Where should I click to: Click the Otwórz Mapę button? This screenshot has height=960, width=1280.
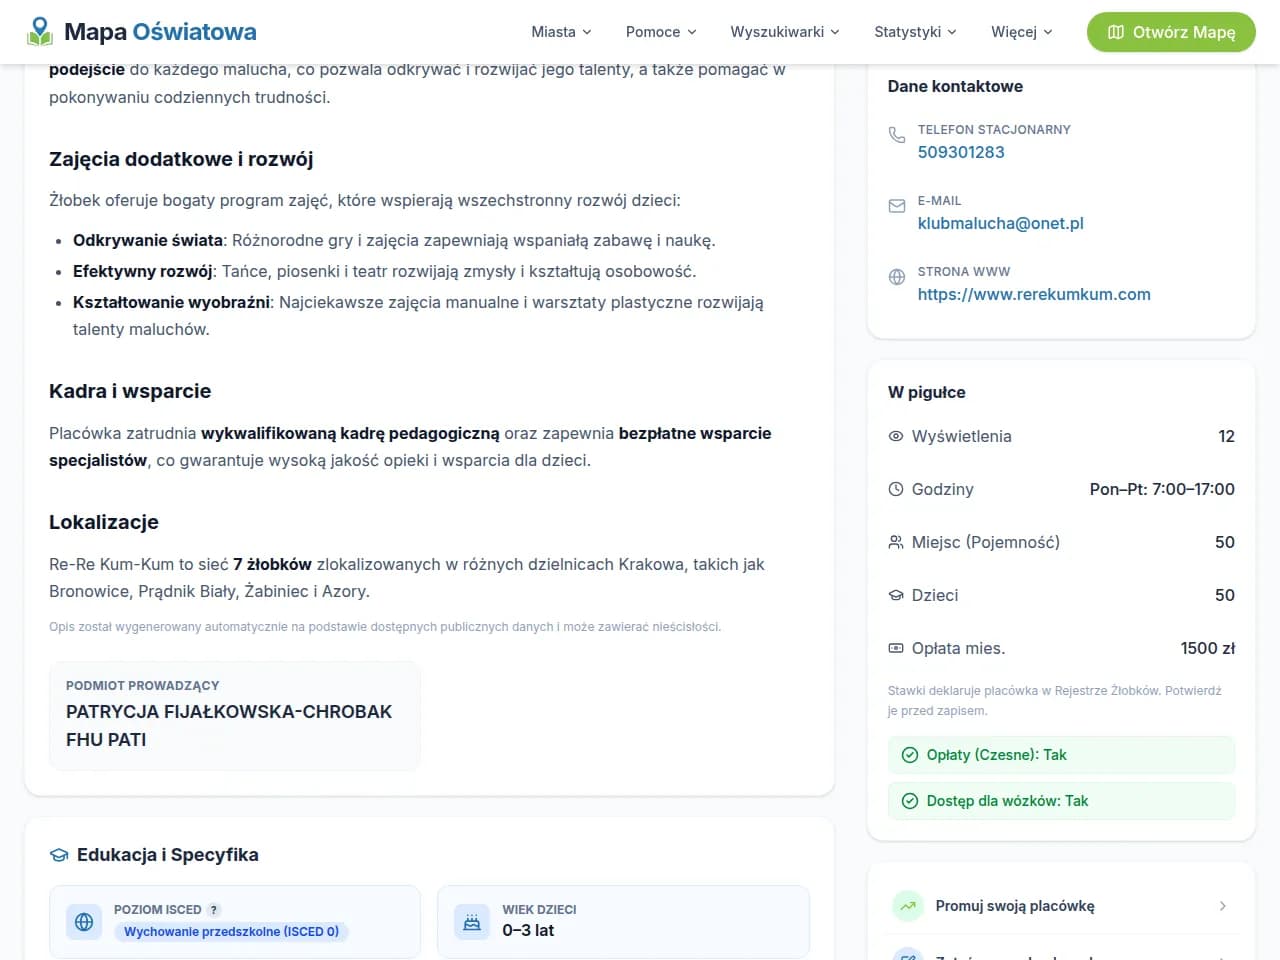1171,32
